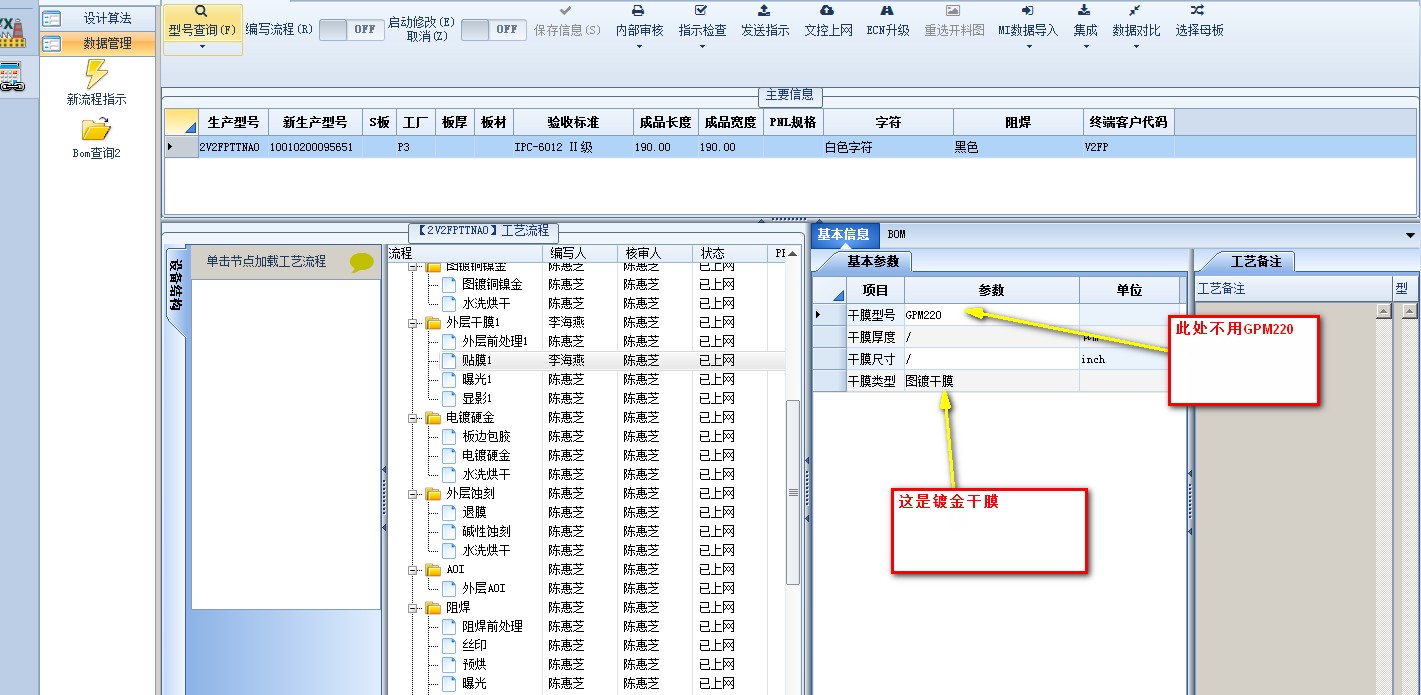1421x695 pixels.
Task: Open dropdown arrow under MI数据导入
Action: (x=1027, y=46)
